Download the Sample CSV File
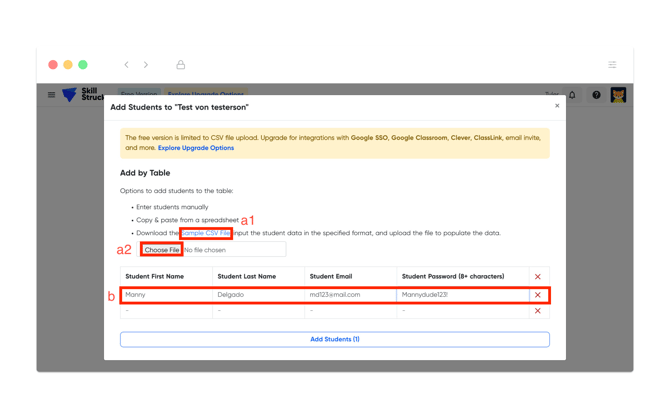The width and height of the screenshot is (670, 418). (x=206, y=233)
